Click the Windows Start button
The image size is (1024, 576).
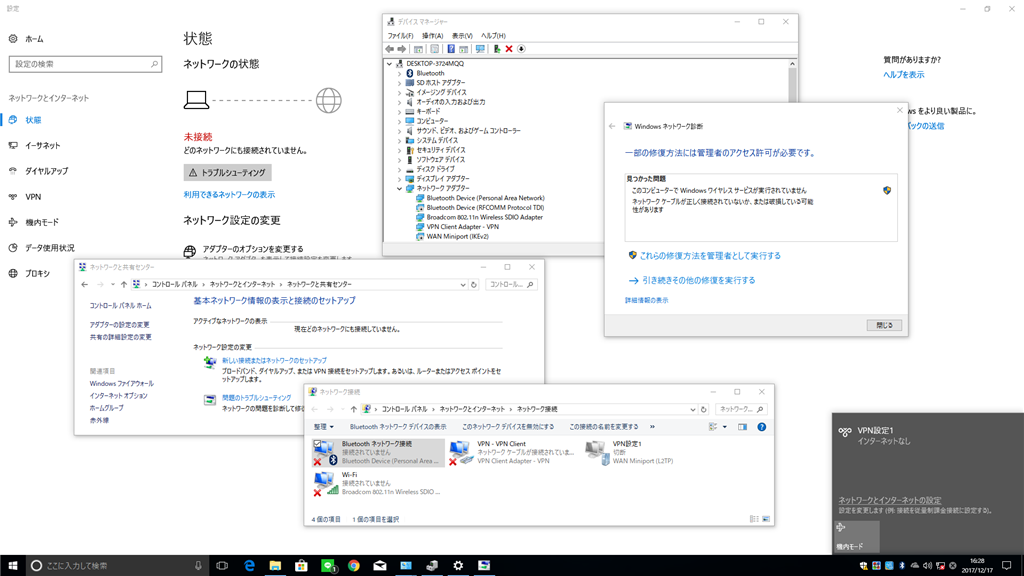coord(12,566)
